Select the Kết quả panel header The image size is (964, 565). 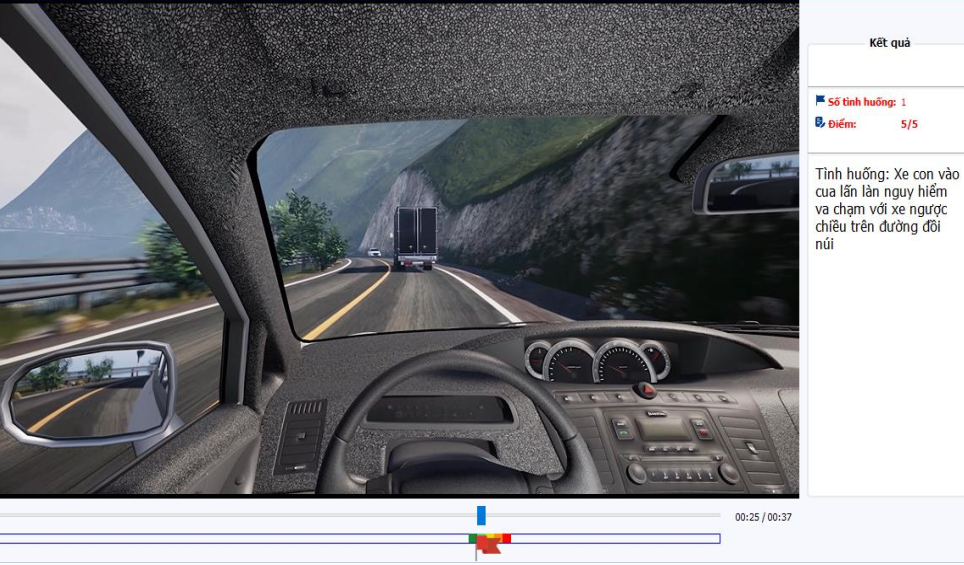(x=889, y=43)
